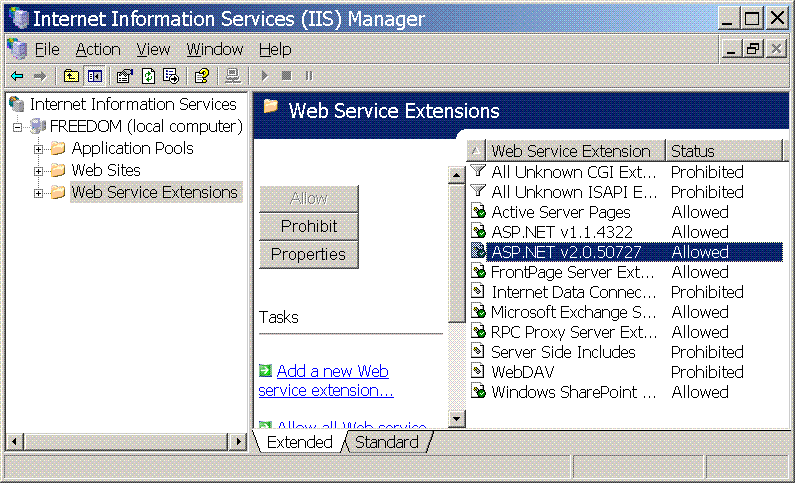Click the tree pane scroll left arrow
795x483 pixels.
[15, 441]
